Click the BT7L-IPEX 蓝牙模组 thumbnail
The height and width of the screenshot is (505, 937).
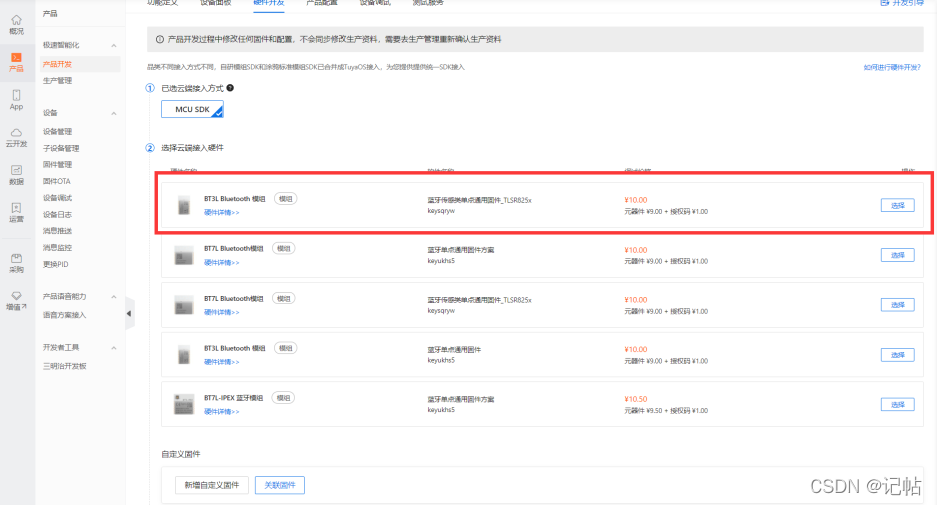183,405
